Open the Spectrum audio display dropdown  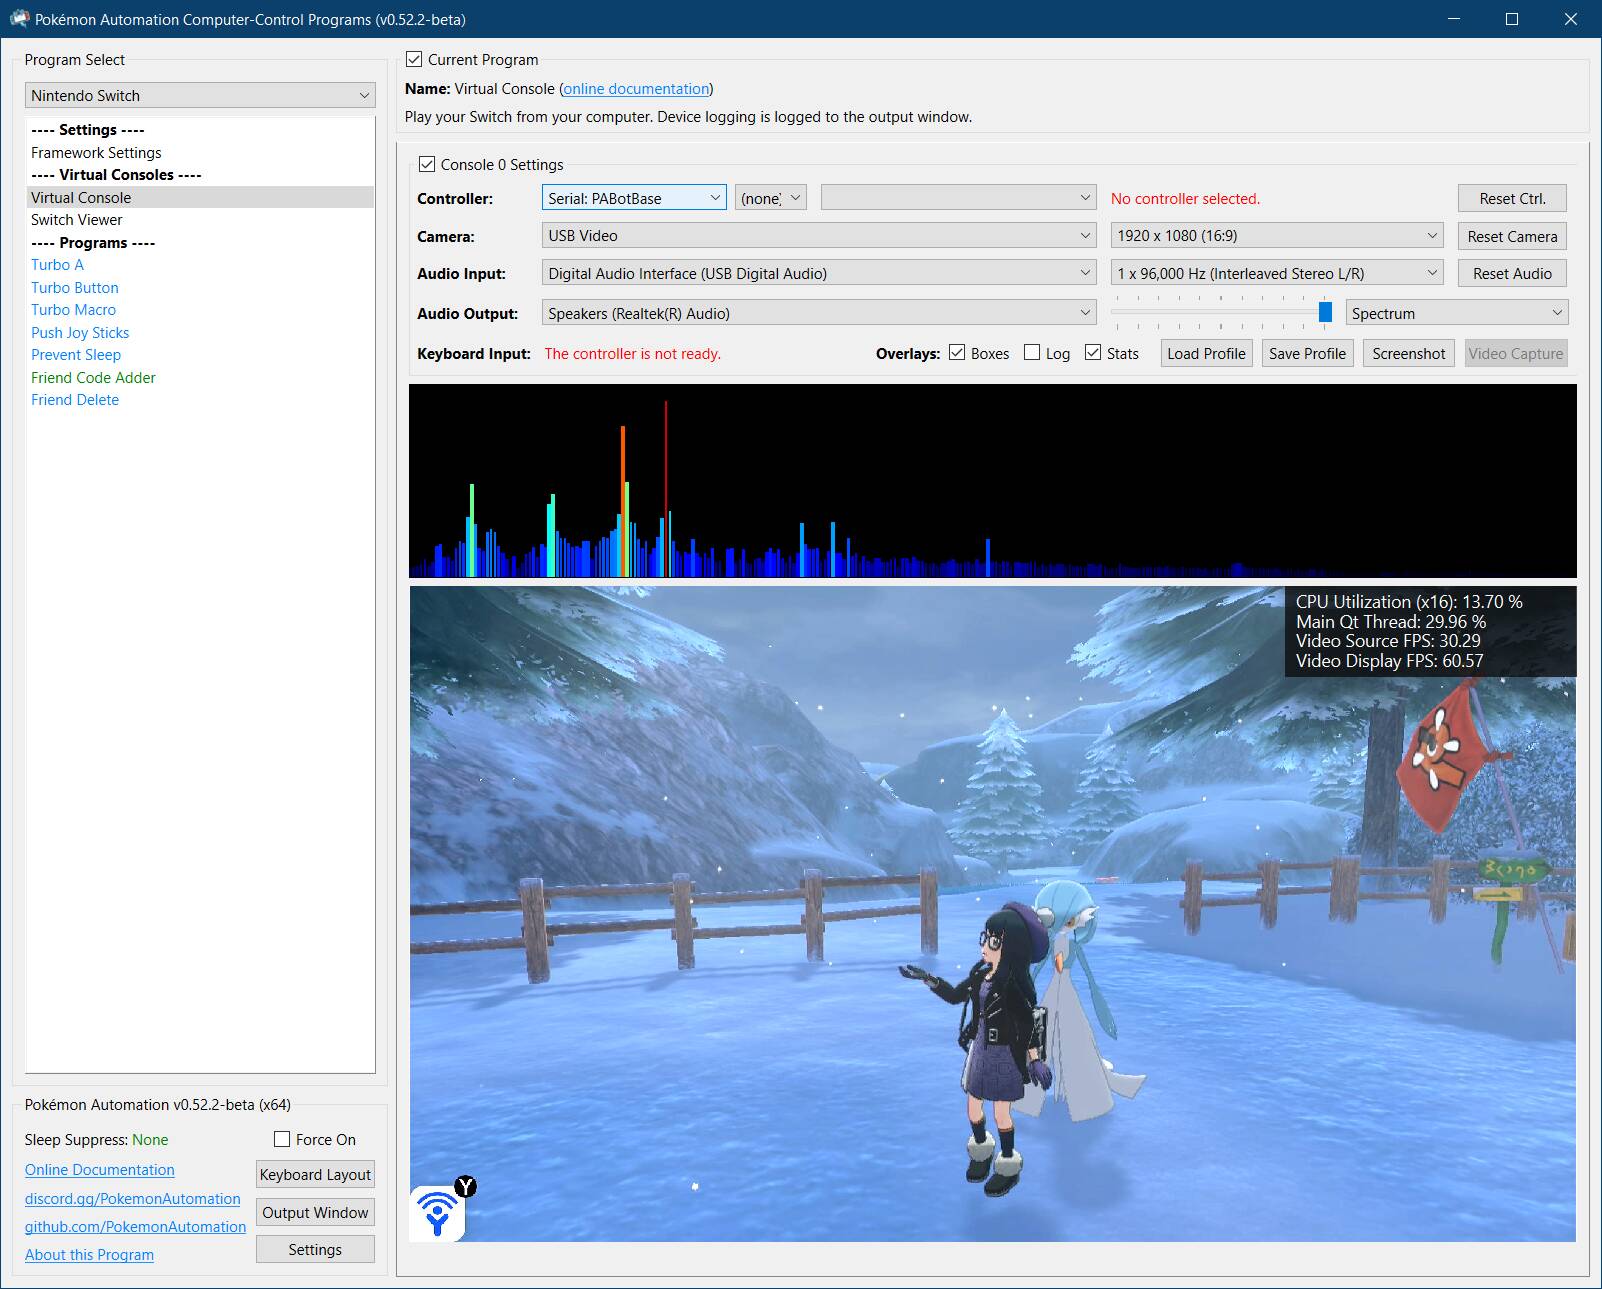click(1456, 313)
